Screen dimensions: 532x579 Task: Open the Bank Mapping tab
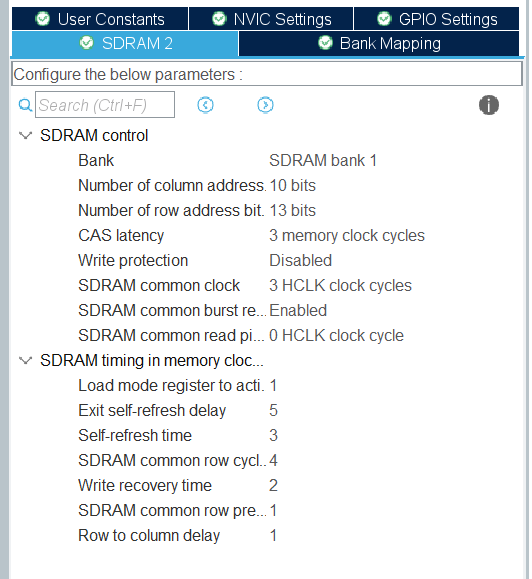coord(379,43)
